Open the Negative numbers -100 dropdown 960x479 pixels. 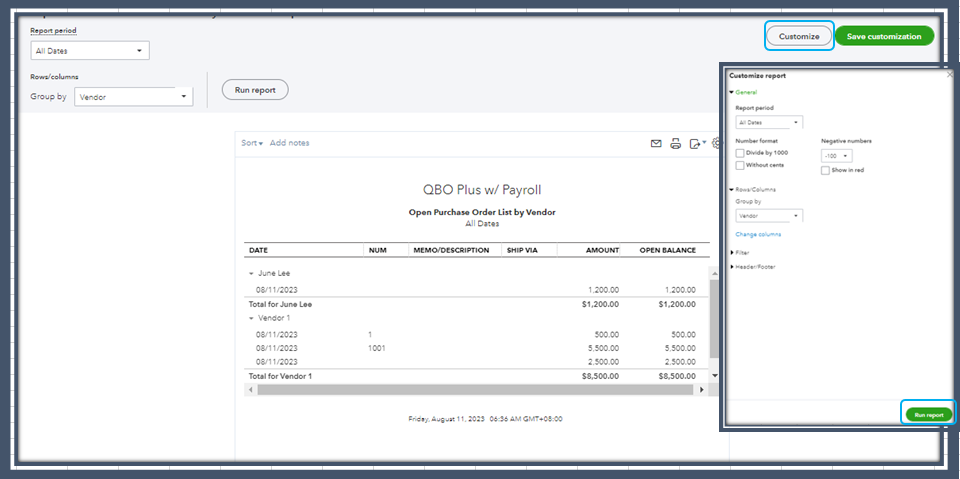point(836,156)
